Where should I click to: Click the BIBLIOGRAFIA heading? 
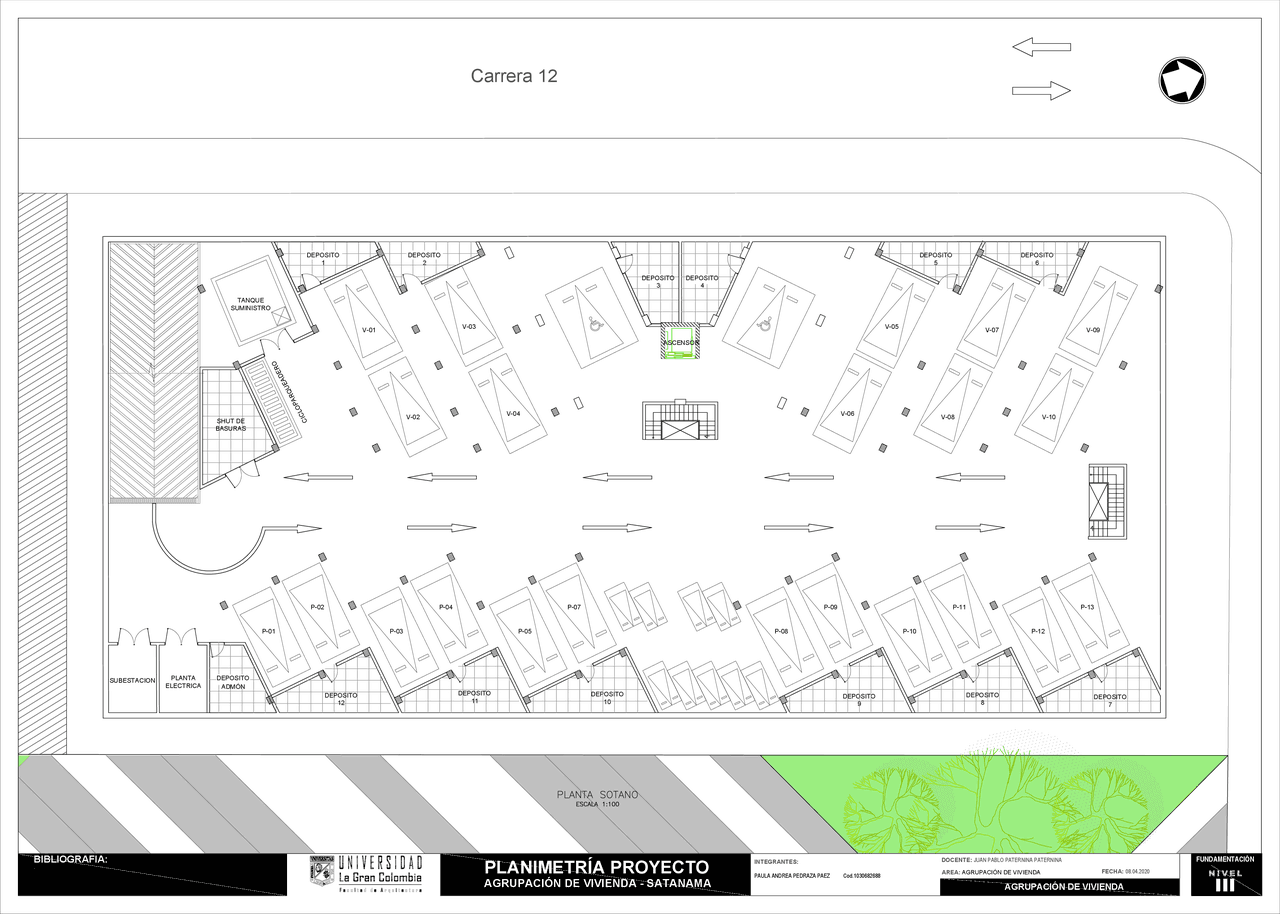70,859
